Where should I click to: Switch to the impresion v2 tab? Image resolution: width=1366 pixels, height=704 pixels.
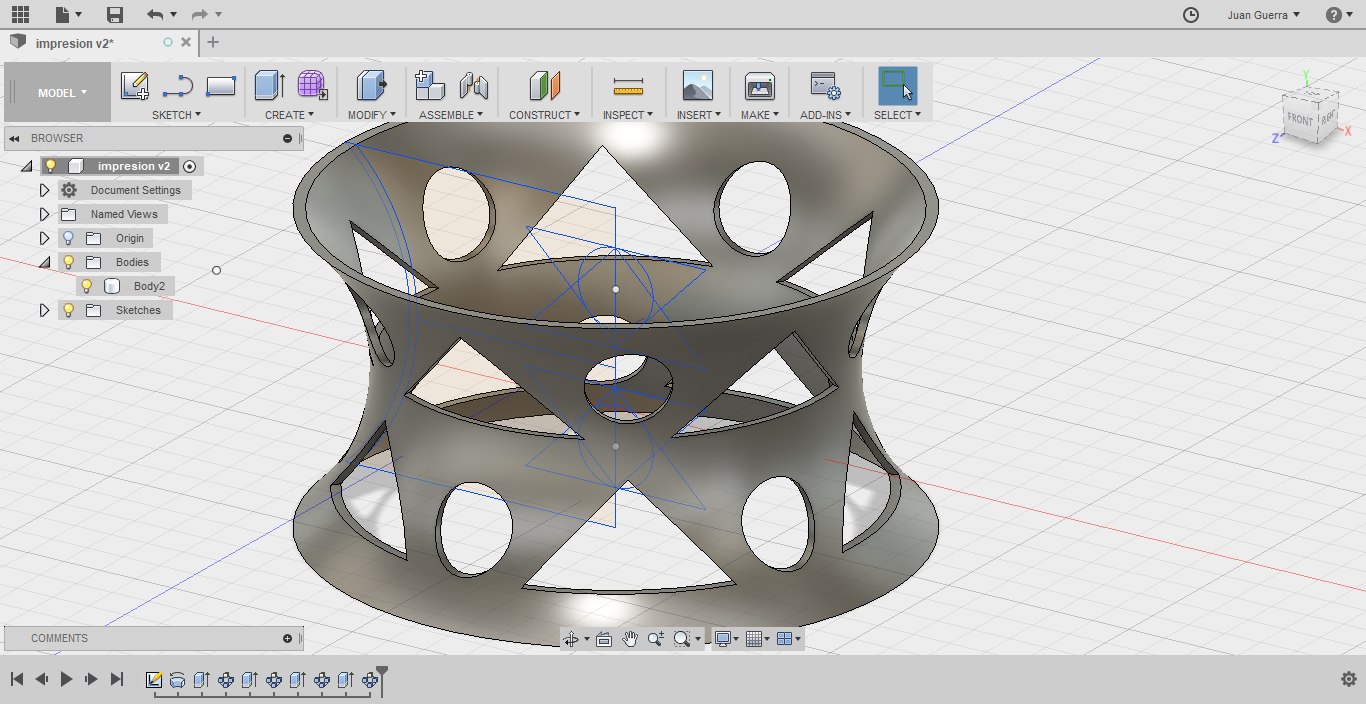click(x=75, y=43)
